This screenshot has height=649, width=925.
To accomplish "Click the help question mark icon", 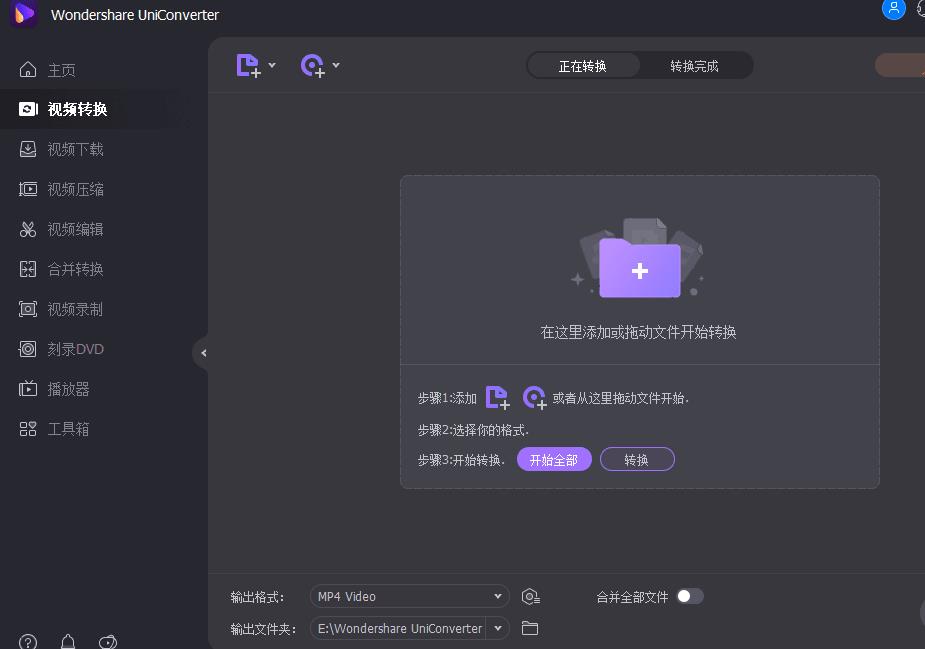I will pos(26,641).
